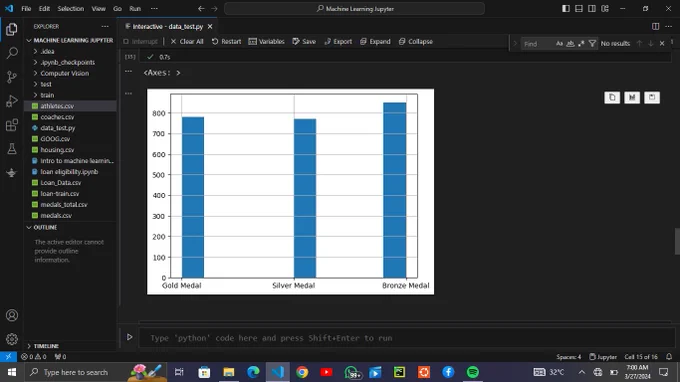Toggle replace chevron in find widget
The width and height of the screenshot is (680, 382).
click(515, 43)
